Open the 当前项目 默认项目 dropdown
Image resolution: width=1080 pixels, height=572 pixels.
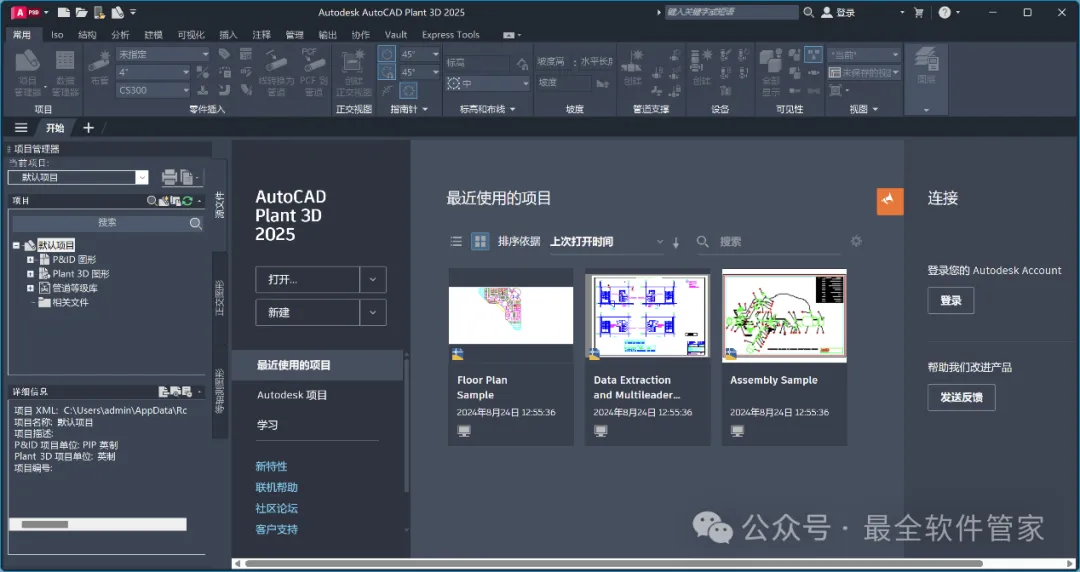pos(142,177)
